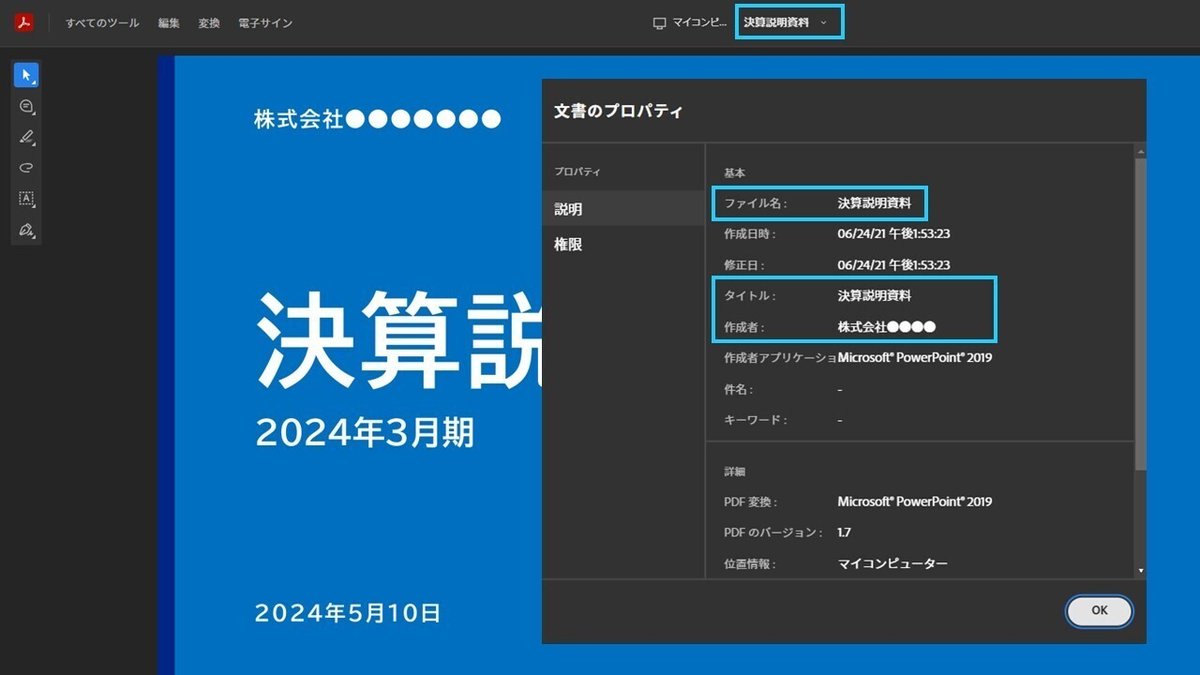Click the 修正日 date value
Screen dimensions: 1200x675
[893, 265]
